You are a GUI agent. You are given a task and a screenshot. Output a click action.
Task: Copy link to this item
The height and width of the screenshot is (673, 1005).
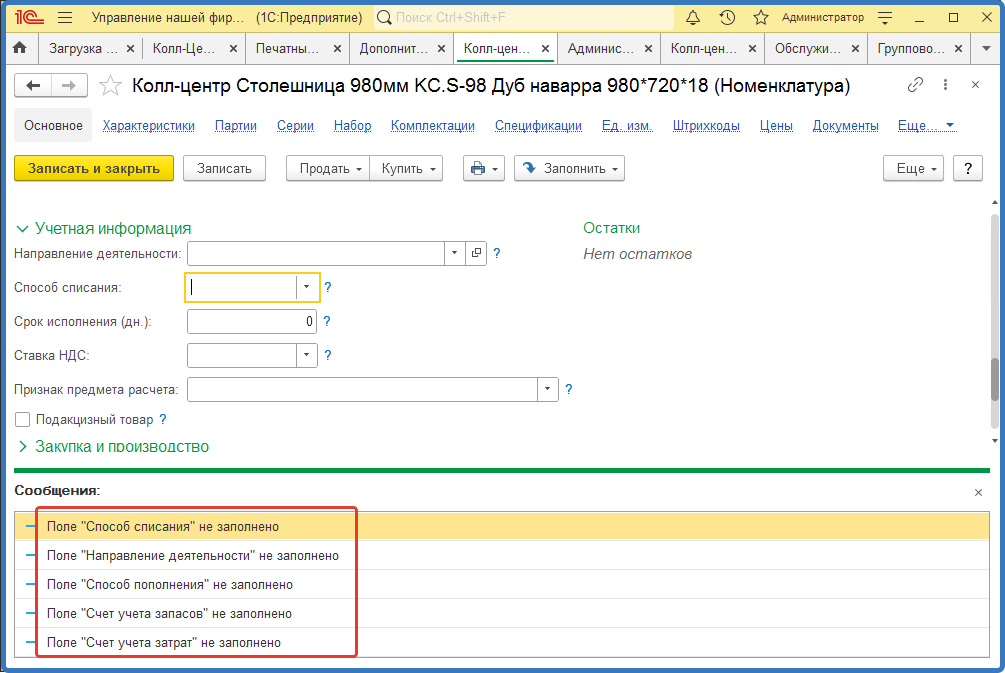[x=915, y=85]
